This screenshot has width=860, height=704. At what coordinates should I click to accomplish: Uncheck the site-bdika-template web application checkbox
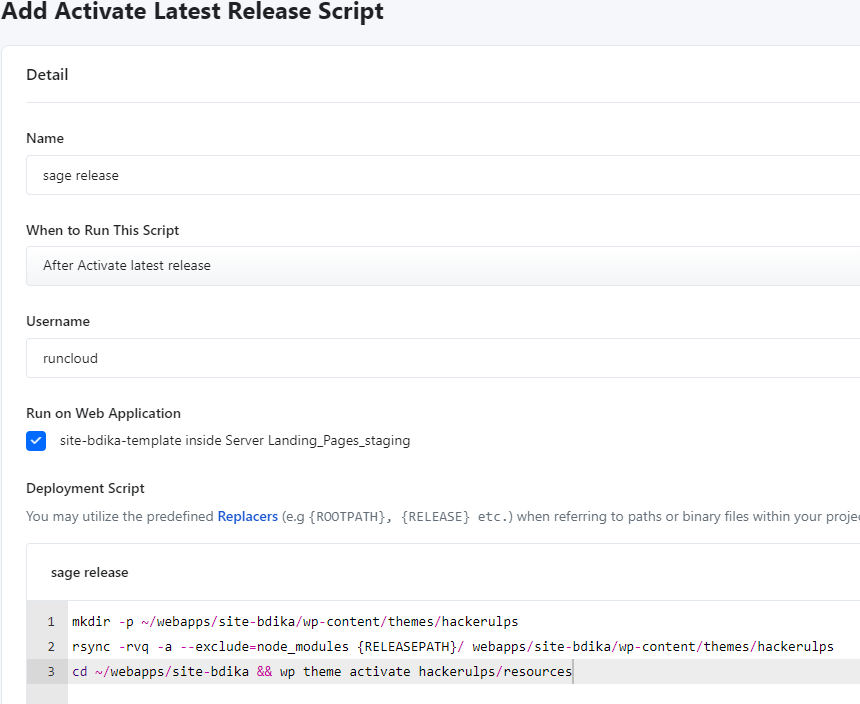(36, 440)
